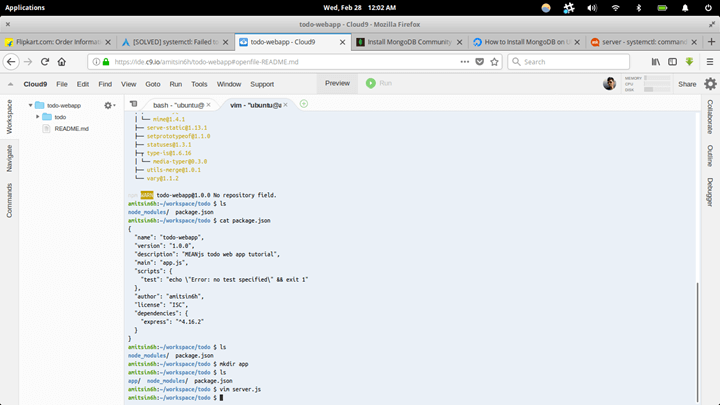Click the Cloud9 menu label
Viewport: 720px width, 405px height.
(35, 84)
